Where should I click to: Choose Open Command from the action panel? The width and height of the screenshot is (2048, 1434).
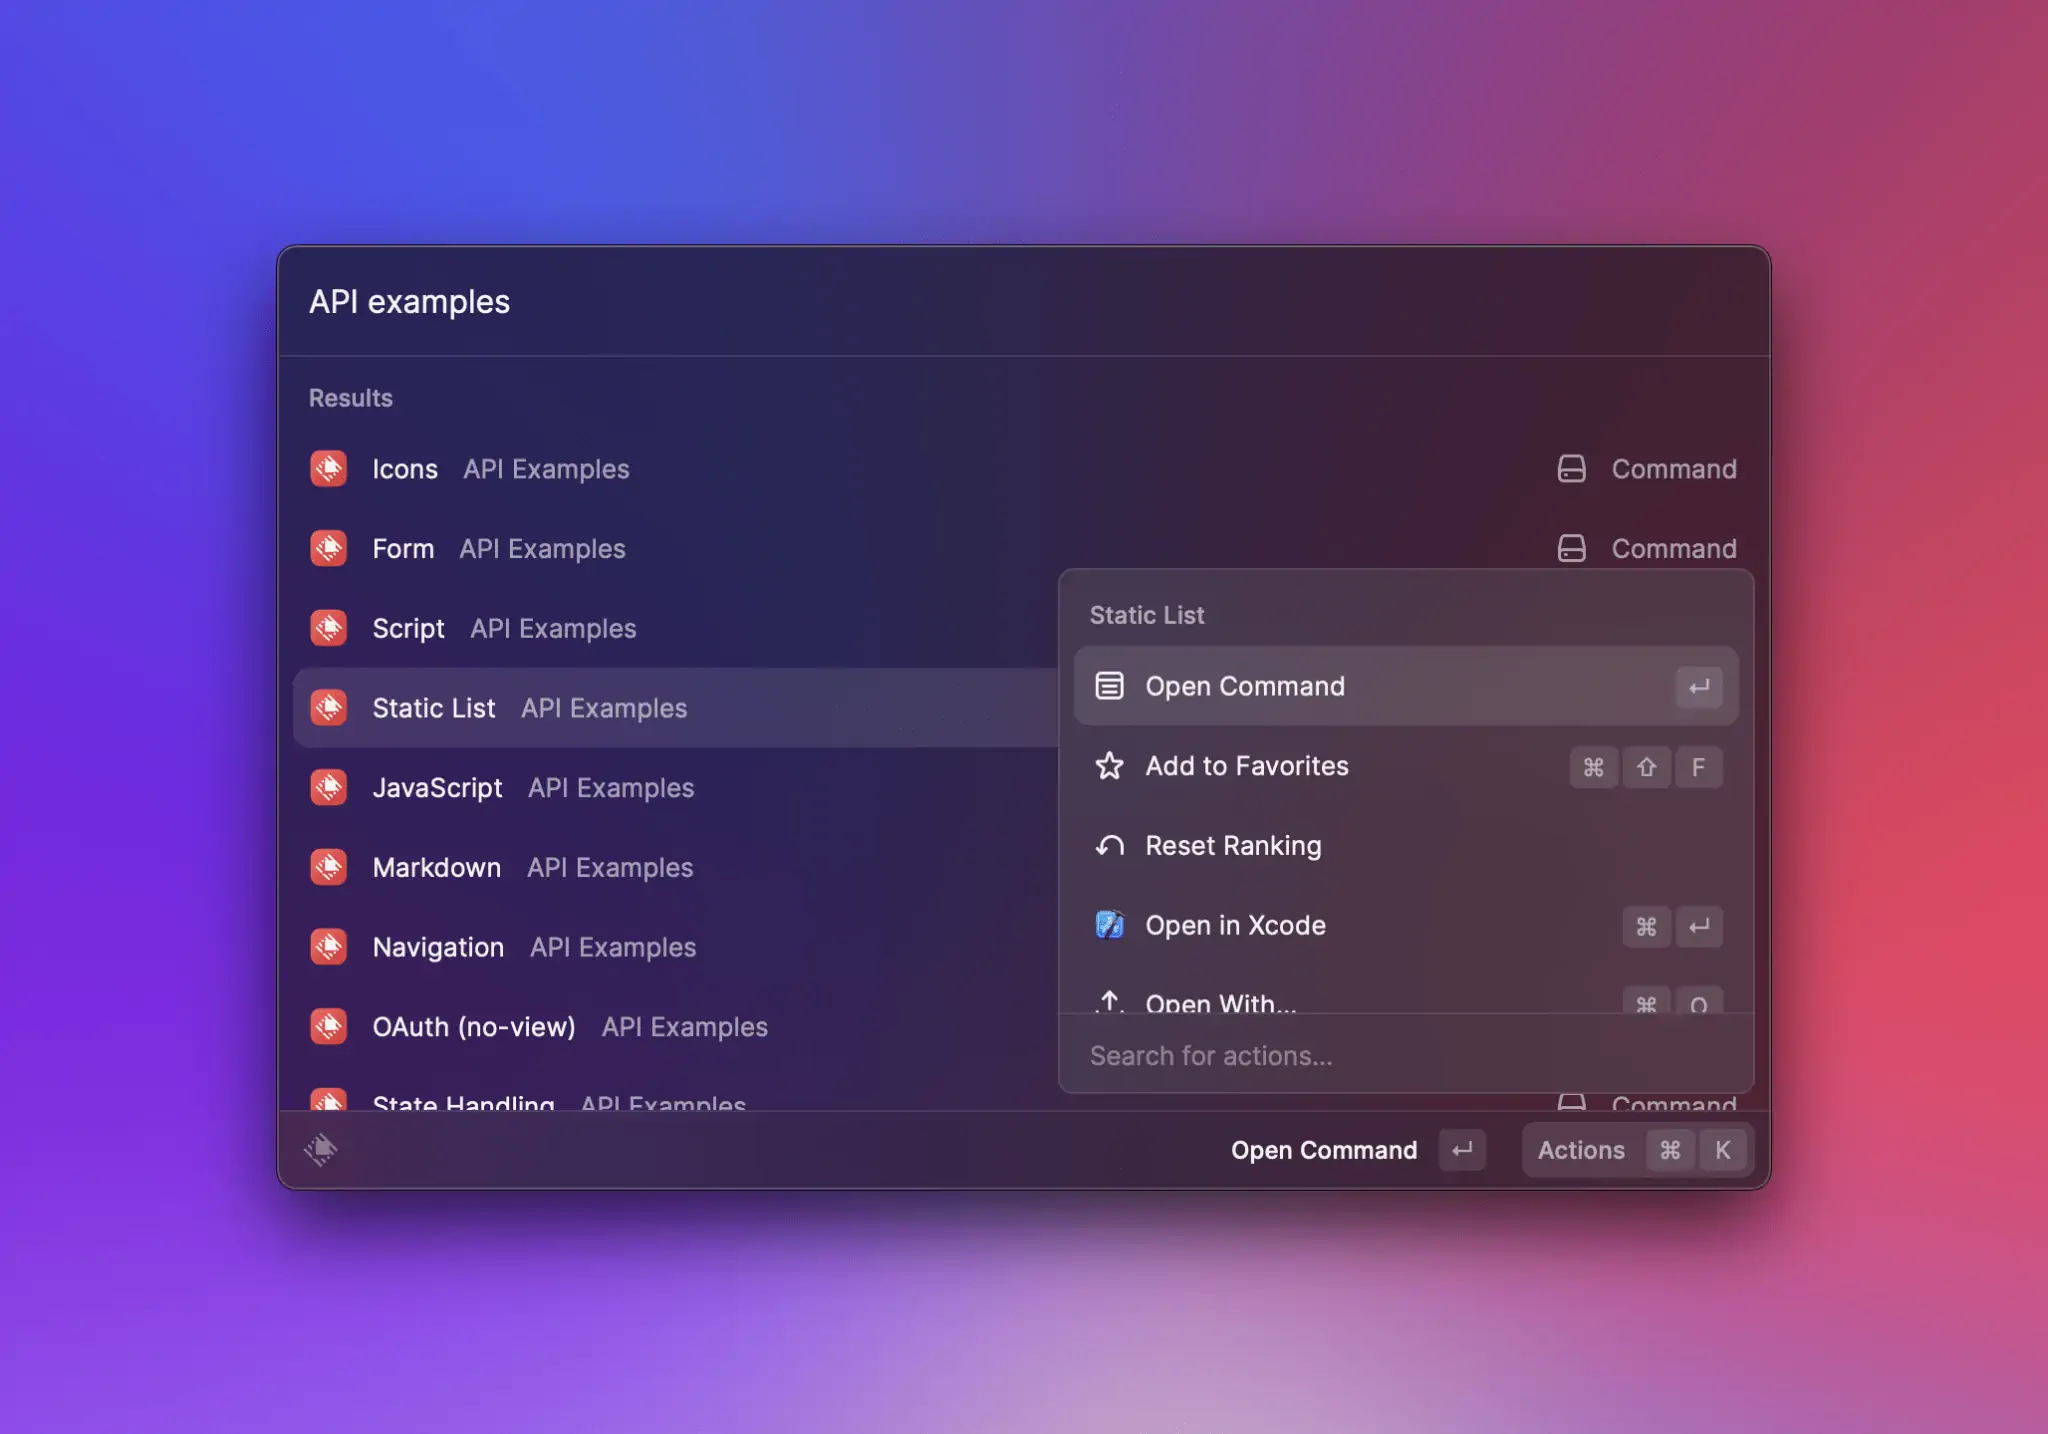point(1244,686)
